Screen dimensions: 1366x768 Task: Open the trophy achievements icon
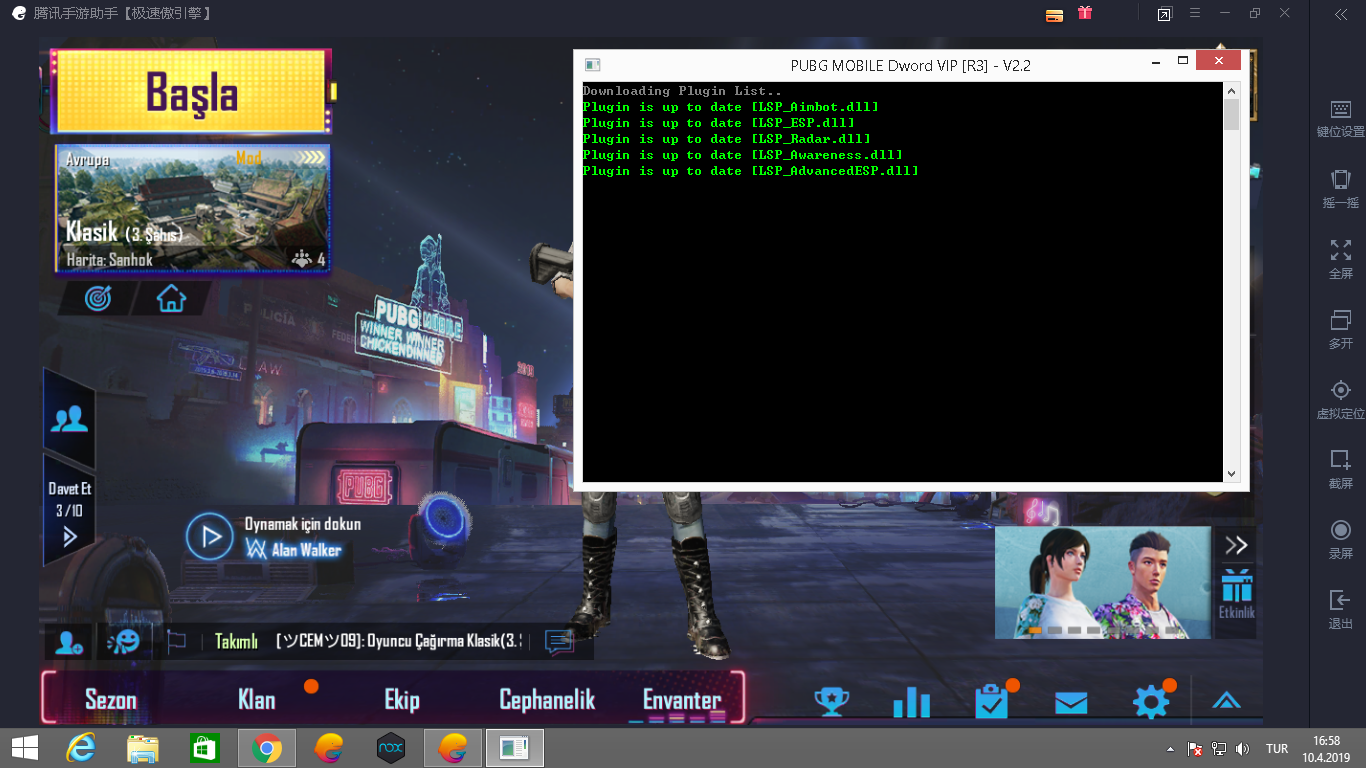831,701
